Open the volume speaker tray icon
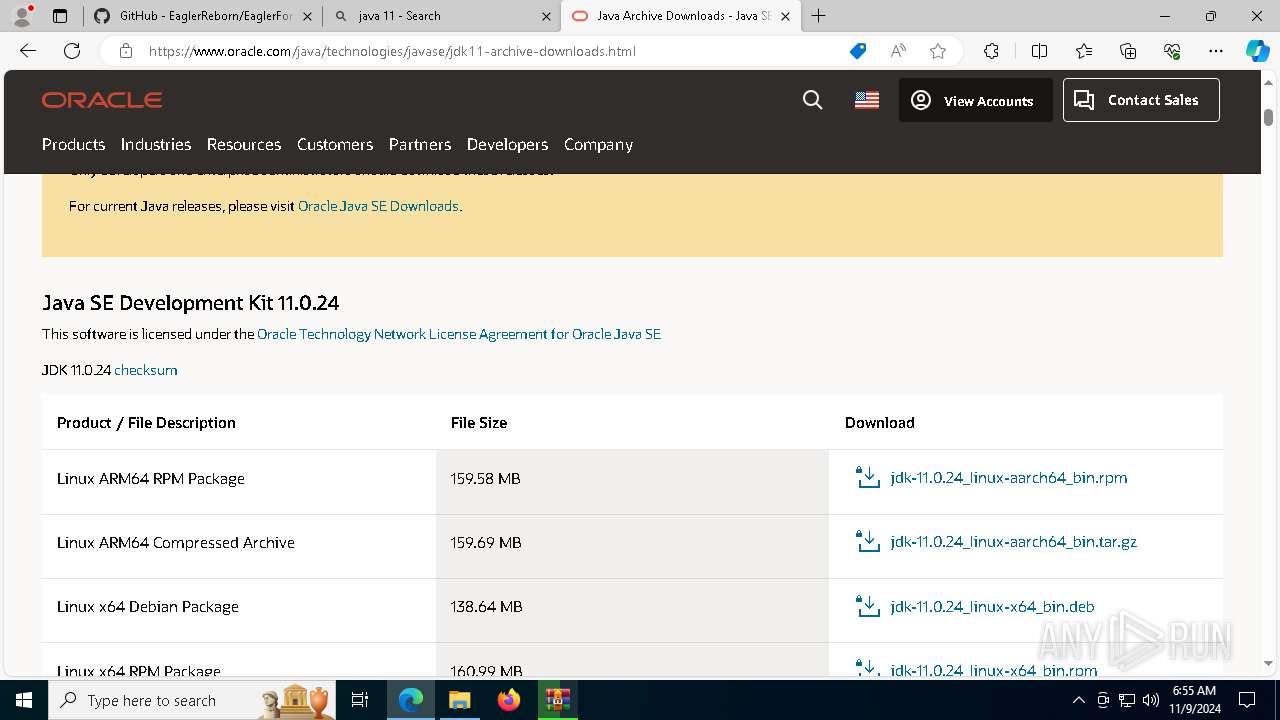This screenshot has height=720, width=1280. pyautogui.click(x=1151, y=700)
